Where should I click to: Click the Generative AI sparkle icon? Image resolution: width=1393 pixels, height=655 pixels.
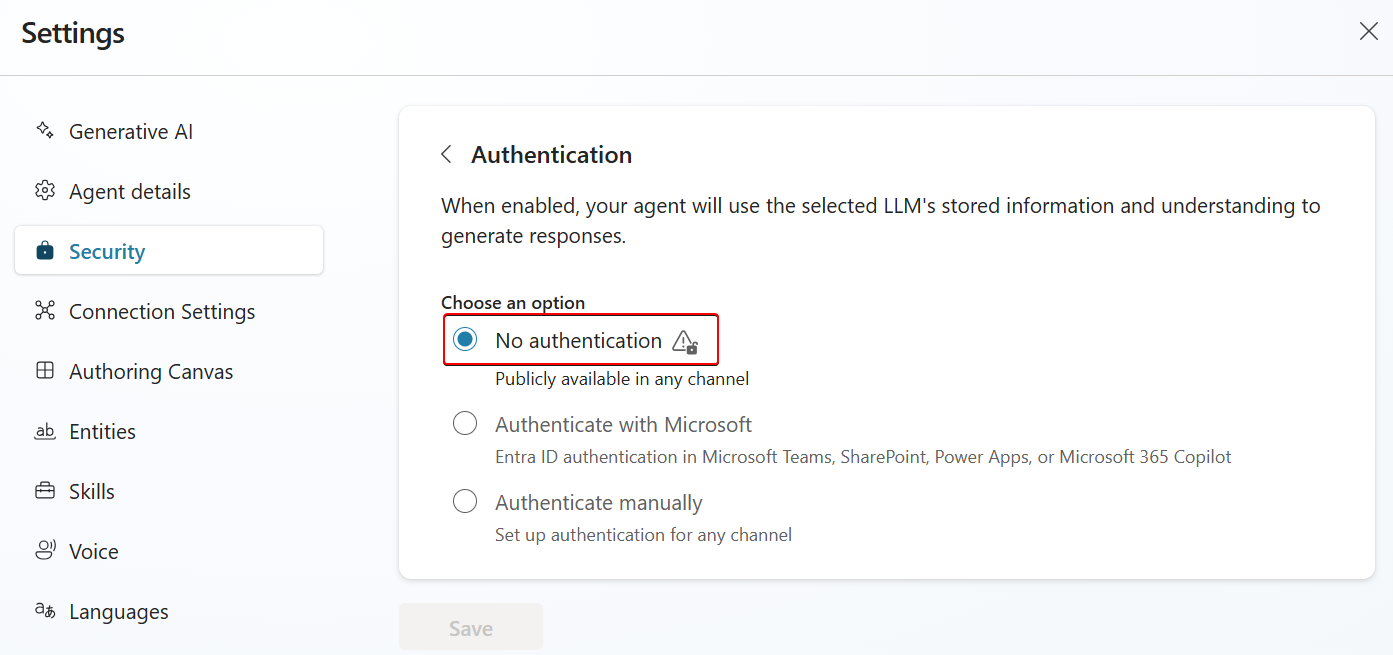click(44, 130)
